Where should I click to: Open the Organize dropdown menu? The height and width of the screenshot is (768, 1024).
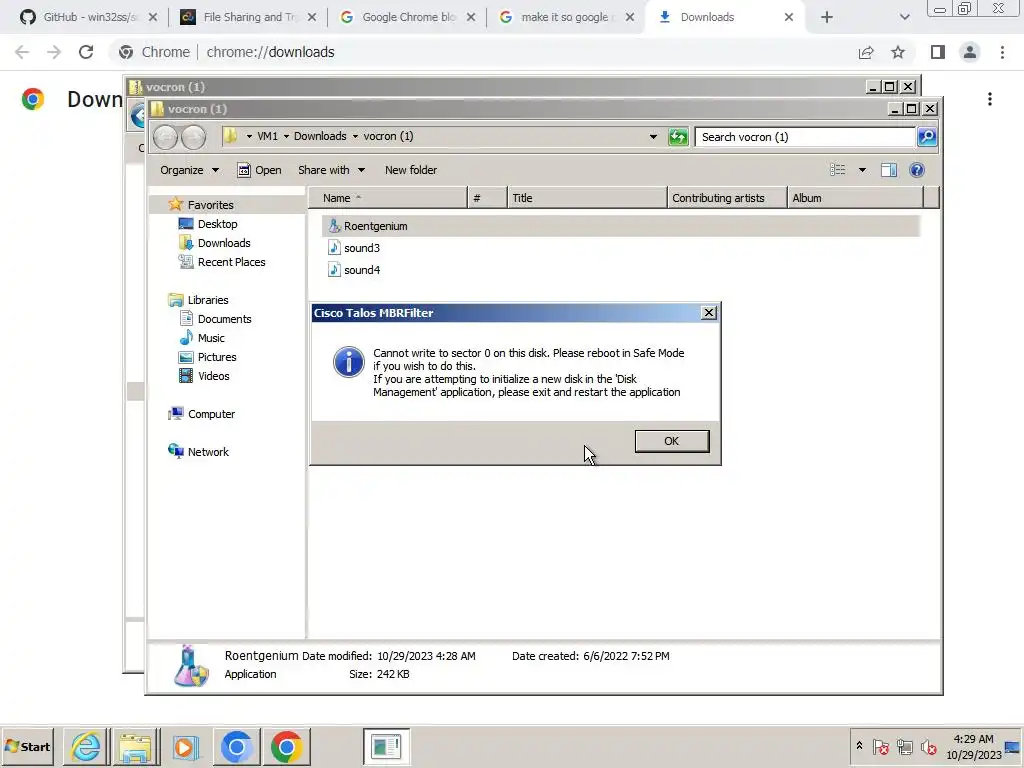(189, 170)
